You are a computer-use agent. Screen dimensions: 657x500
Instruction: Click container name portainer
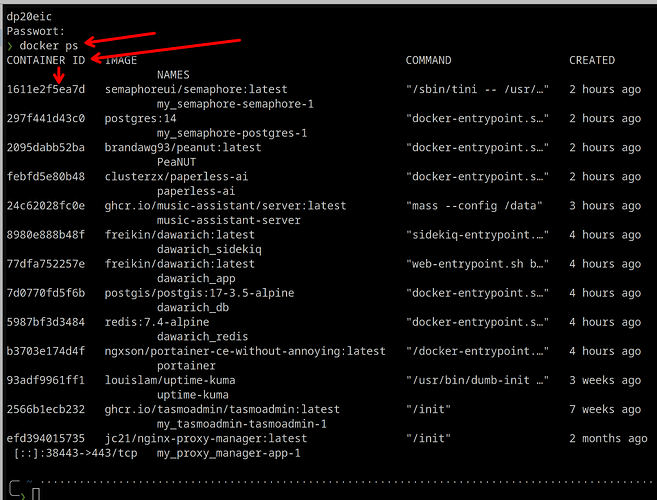pos(186,366)
